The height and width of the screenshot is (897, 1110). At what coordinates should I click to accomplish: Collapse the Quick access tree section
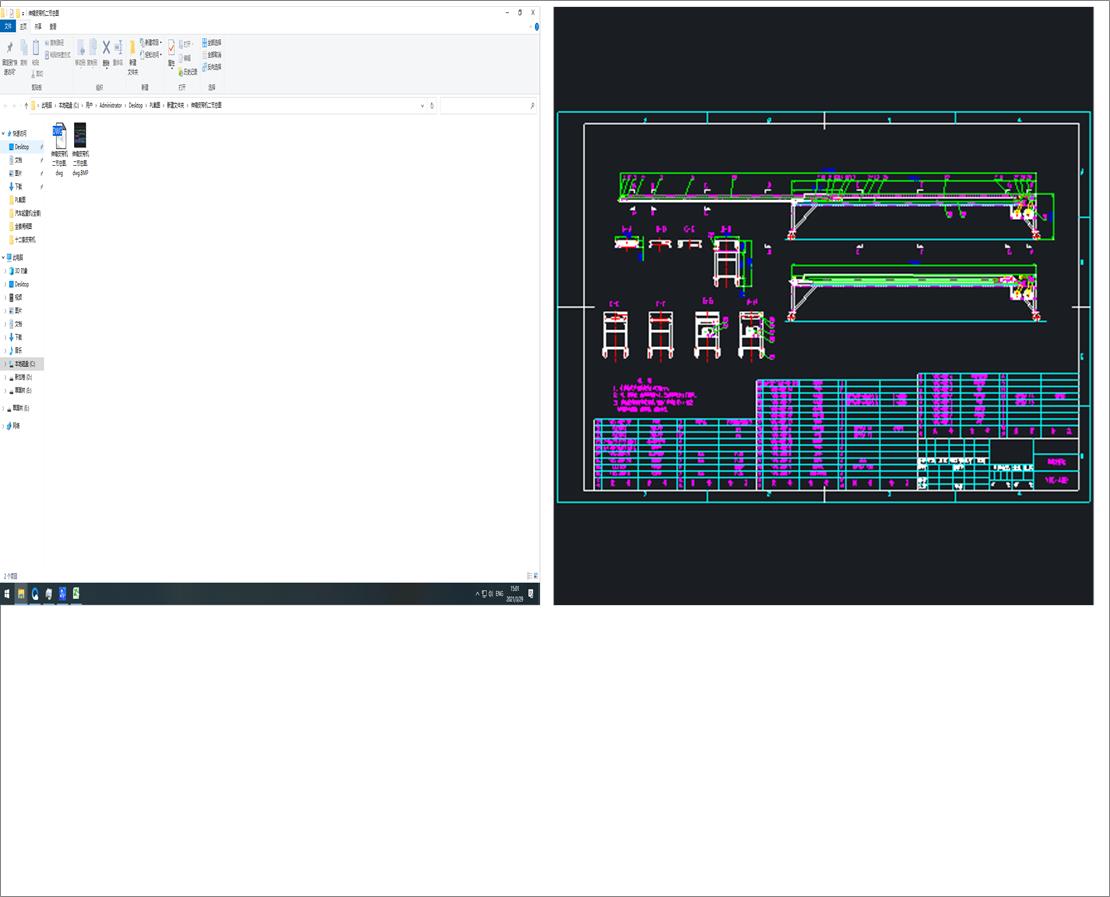[4, 133]
